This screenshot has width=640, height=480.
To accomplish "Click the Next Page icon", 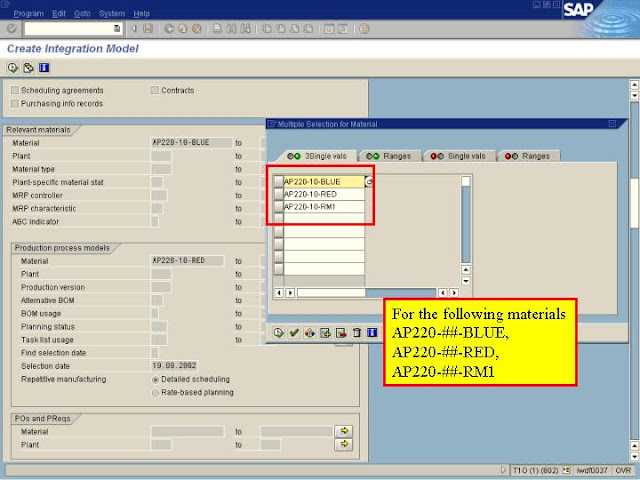I will click(x=294, y=29).
